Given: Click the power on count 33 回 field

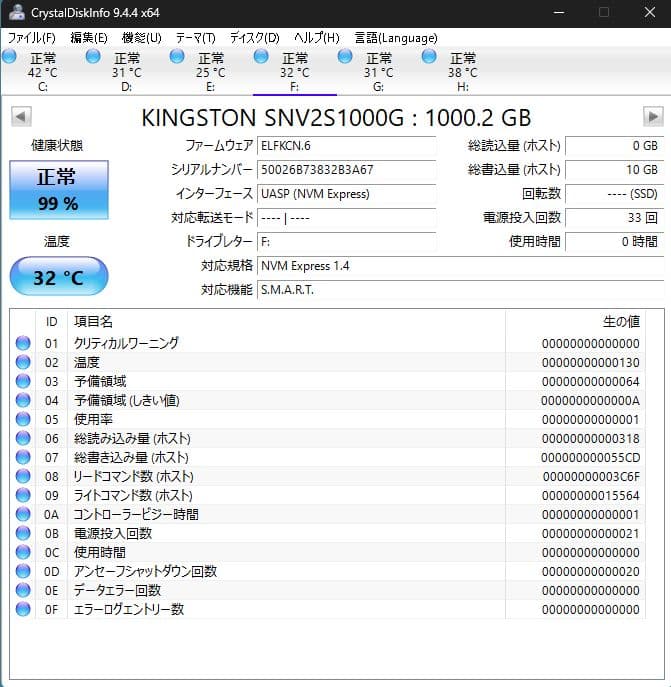Looking at the screenshot, I should click(x=614, y=218).
